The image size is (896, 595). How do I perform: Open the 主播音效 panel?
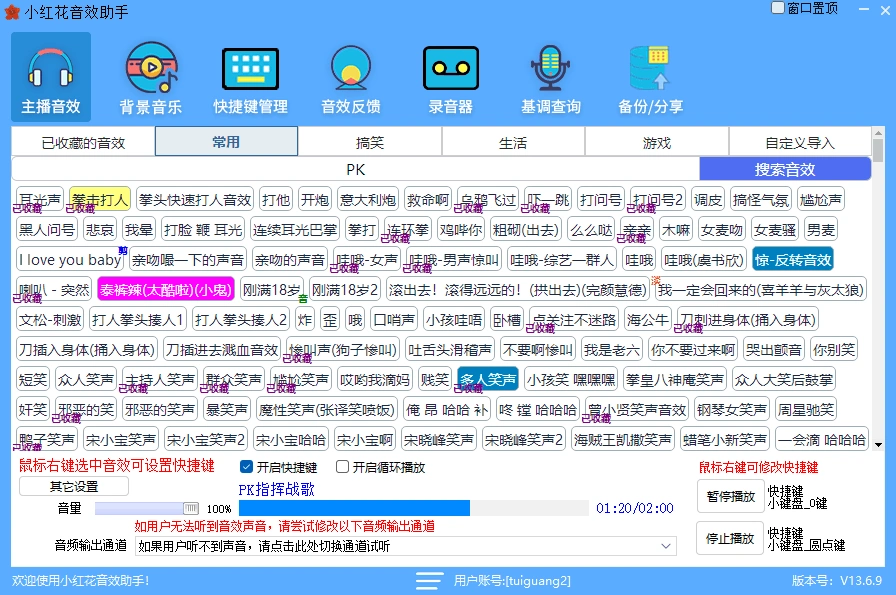(48, 77)
